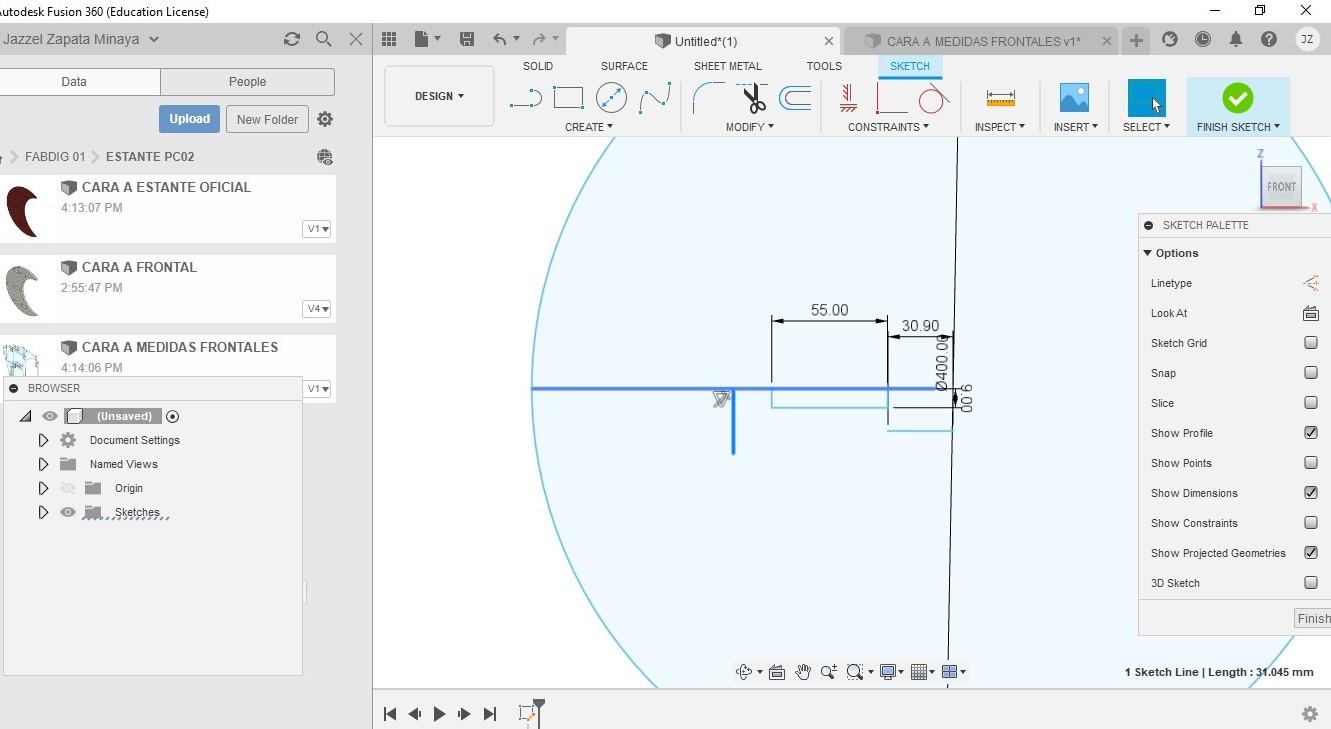Viewport: 1331px width, 729px height.
Task: Select the 2-Point Rectangle tool
Action: (x=568, y=98)
